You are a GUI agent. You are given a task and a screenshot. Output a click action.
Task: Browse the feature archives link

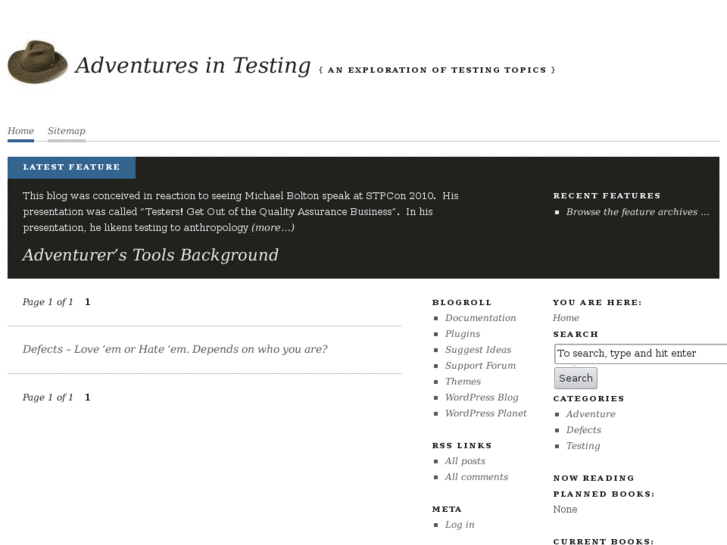tap(637, 212)
